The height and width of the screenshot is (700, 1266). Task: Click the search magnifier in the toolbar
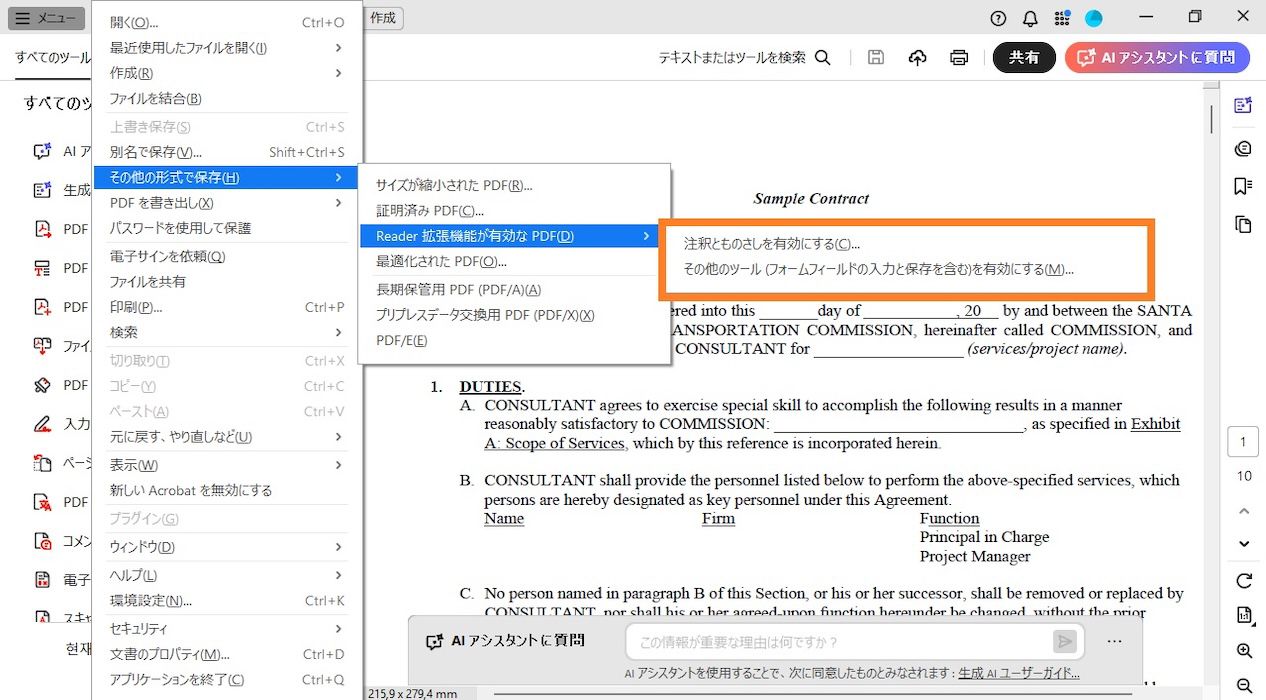click(x=822, y=57)
